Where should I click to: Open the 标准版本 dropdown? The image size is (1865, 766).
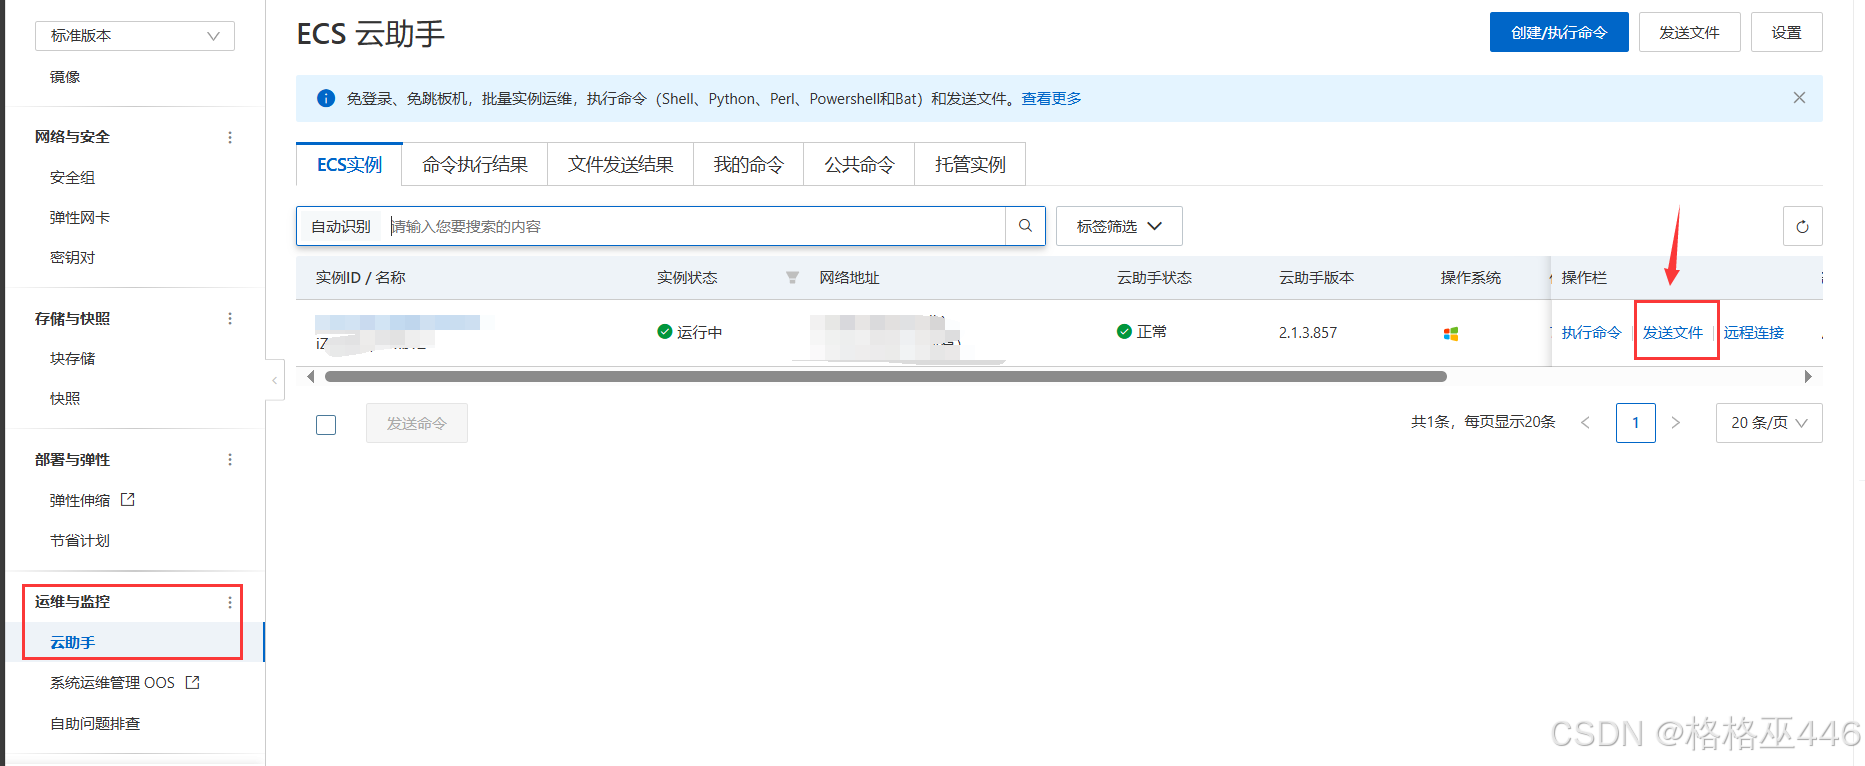click(135, 35)
